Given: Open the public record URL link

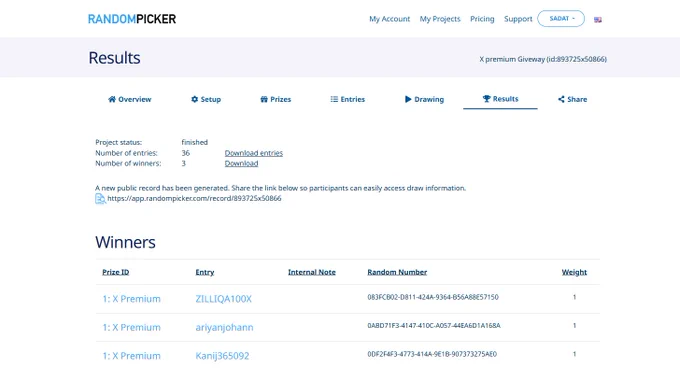Looking at the screenshot, I should point(194,198).
